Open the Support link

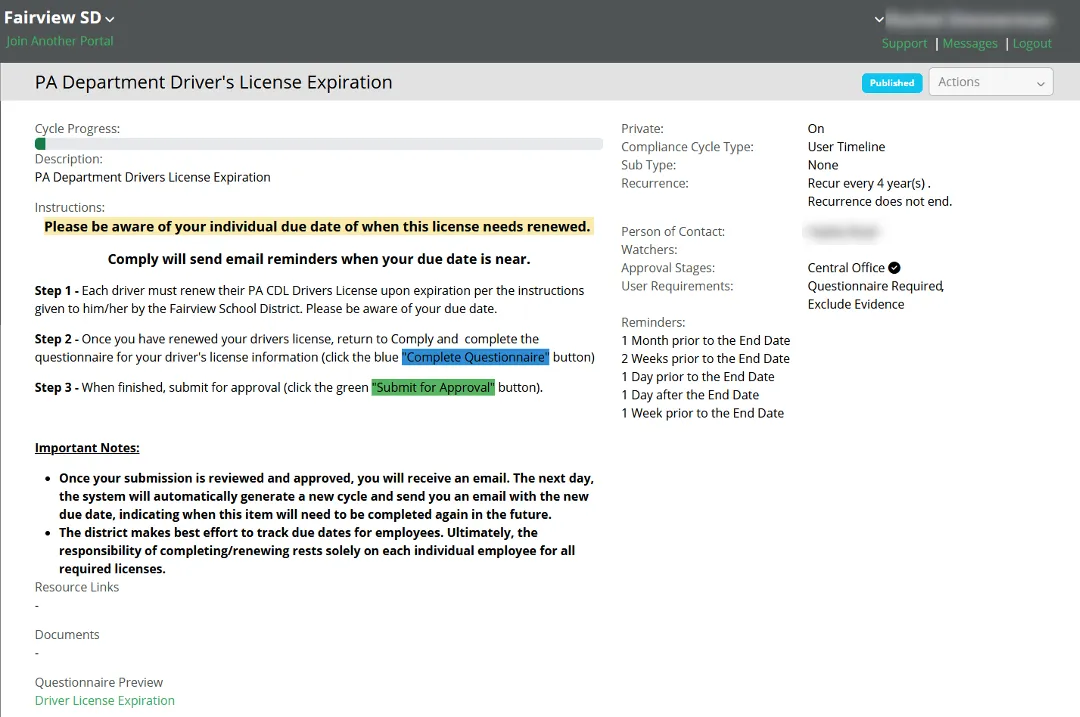(x=904, y=43)
